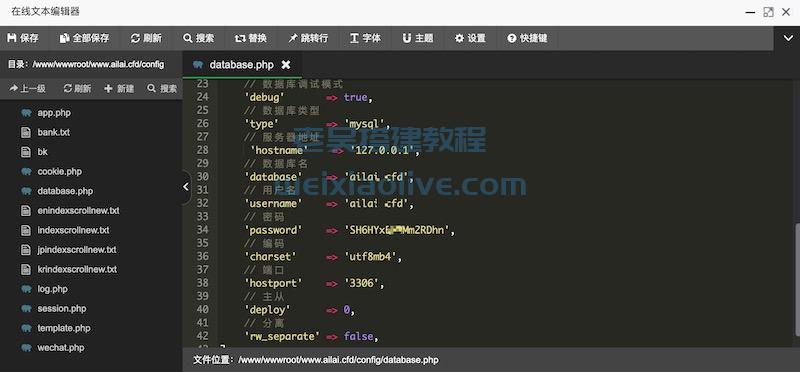Click the true value on the debug line
This screenshot has height=372, width=800.
[x=356, y=97]
